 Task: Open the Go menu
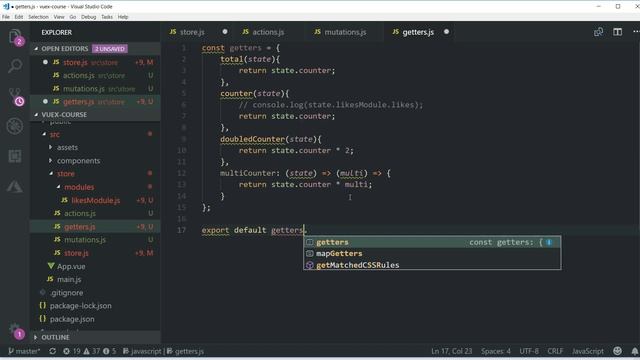click(x=73, y=17)
